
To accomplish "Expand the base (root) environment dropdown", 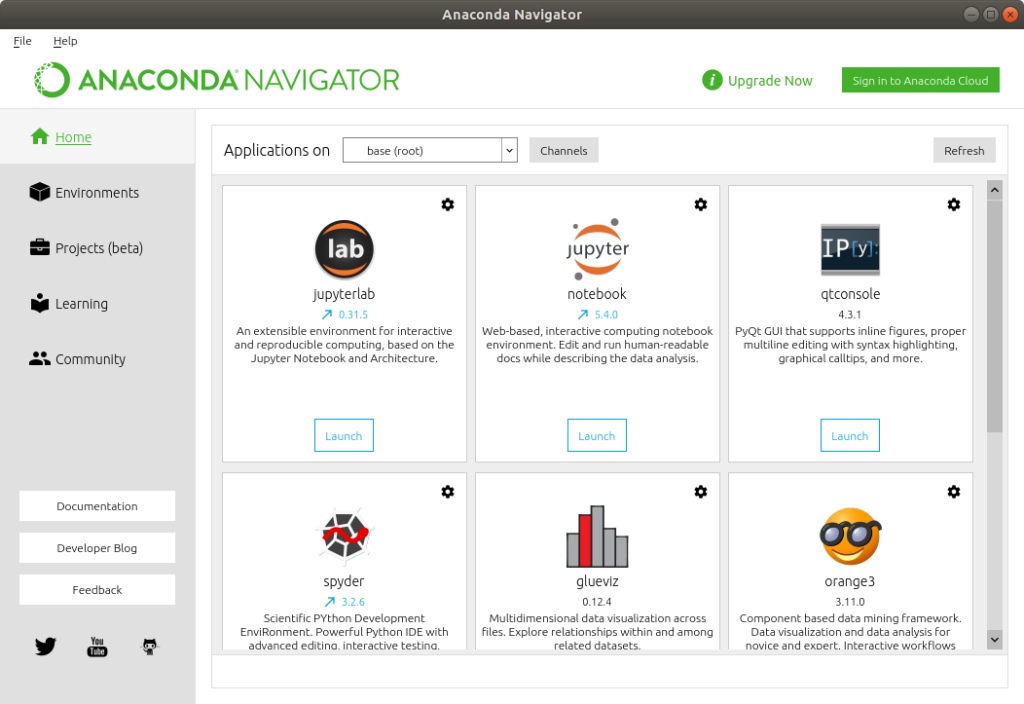I will (509, 150).
